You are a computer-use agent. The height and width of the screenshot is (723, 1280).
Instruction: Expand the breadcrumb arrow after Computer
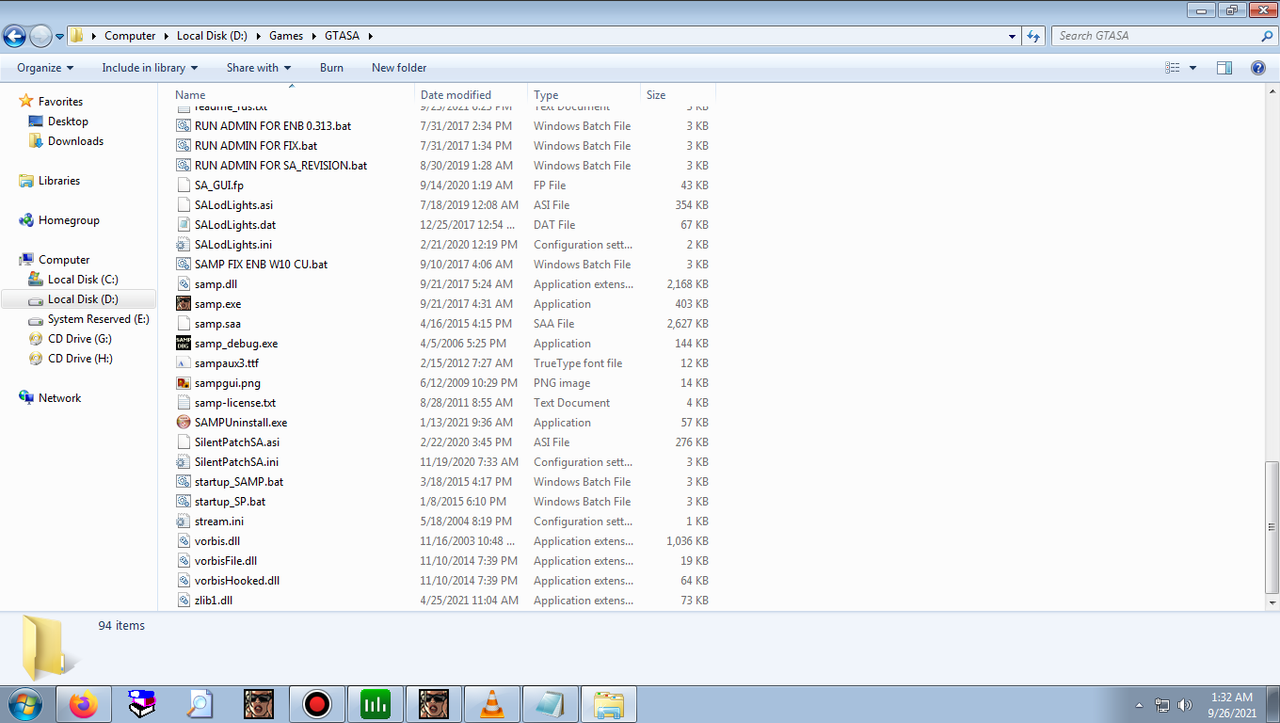coord(166,36)
